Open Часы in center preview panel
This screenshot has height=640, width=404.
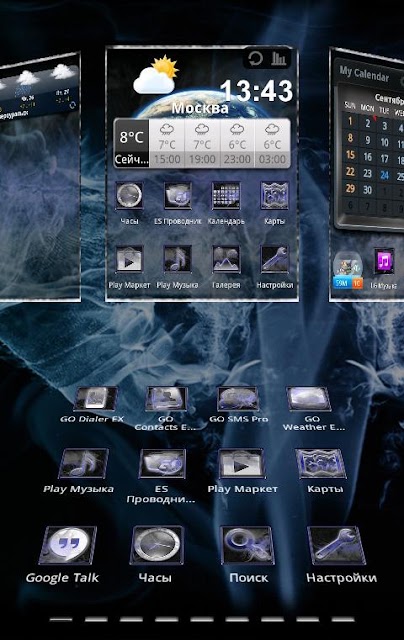[x=129, y=196]
